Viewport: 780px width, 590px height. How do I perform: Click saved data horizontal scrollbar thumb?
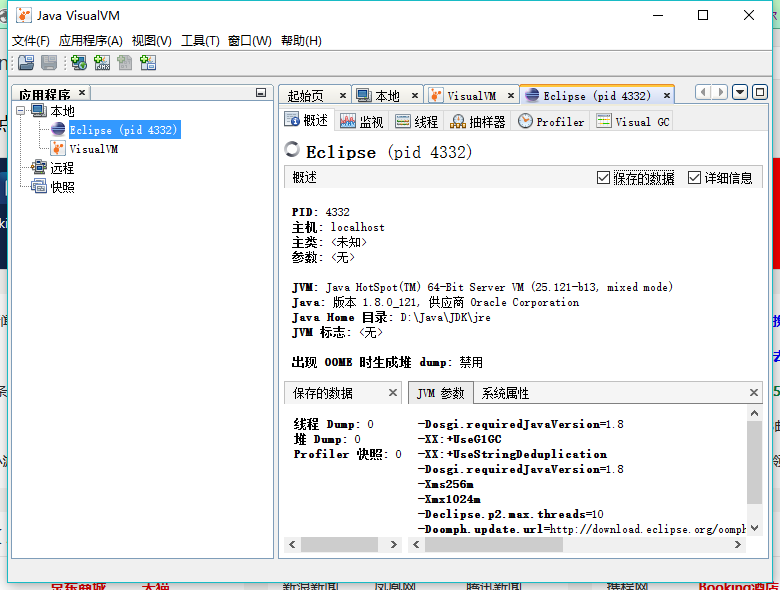click(339, 544)
